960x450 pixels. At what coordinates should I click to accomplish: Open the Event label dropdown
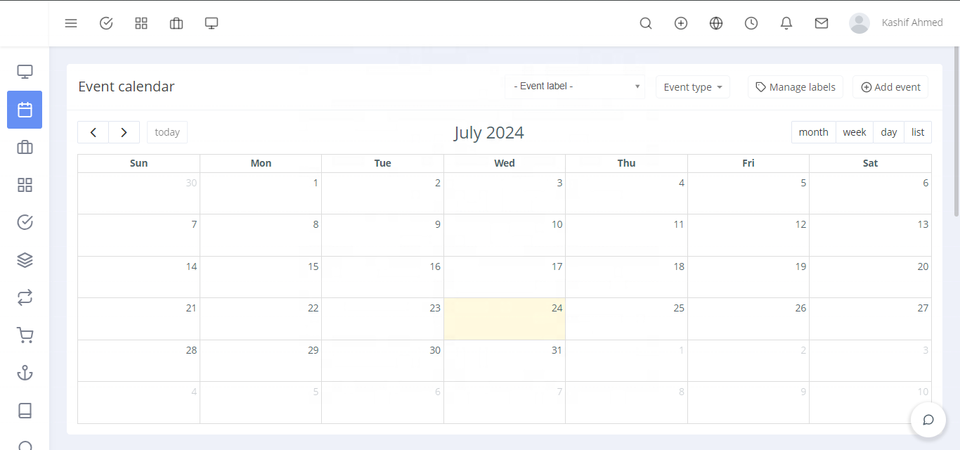(x=576, y=87)
